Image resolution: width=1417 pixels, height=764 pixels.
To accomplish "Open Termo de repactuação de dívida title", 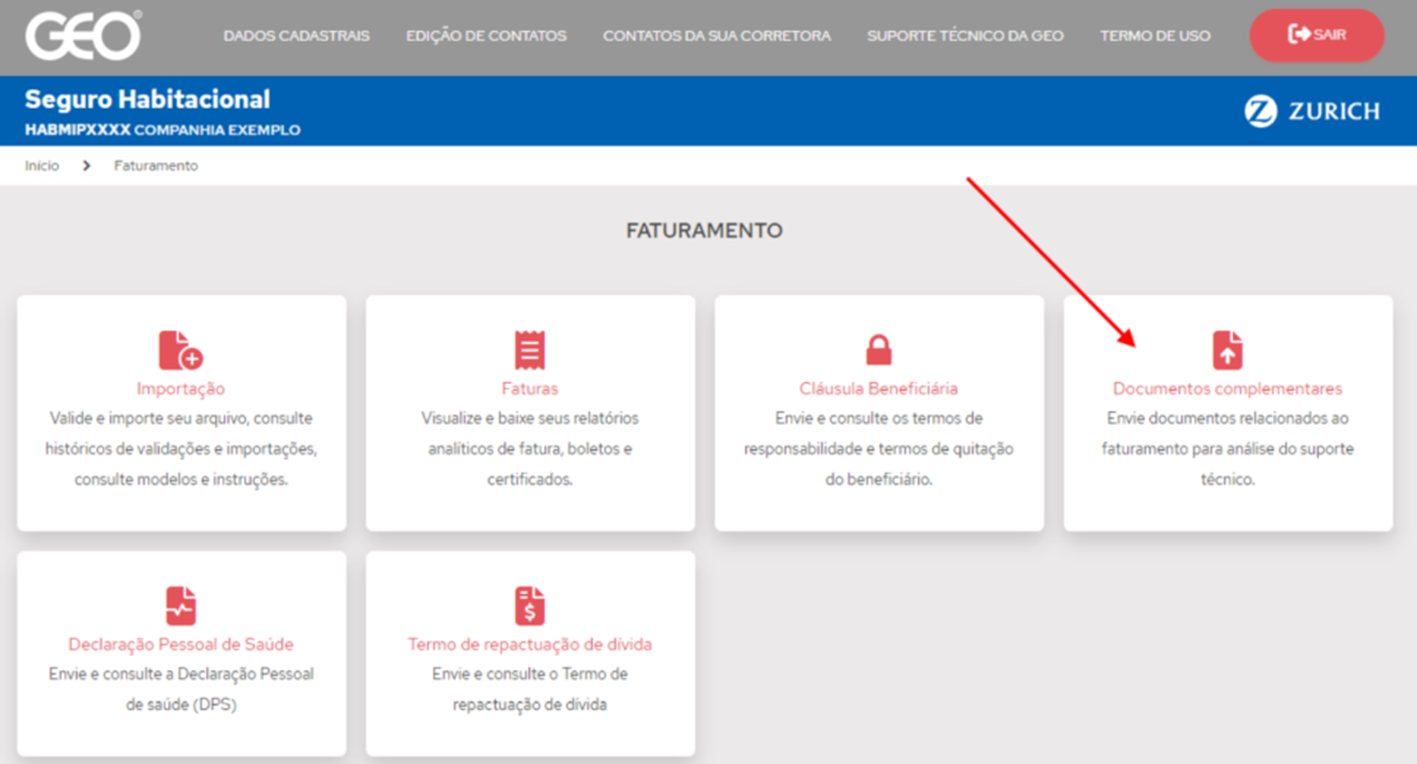I will tap(530, 645).
